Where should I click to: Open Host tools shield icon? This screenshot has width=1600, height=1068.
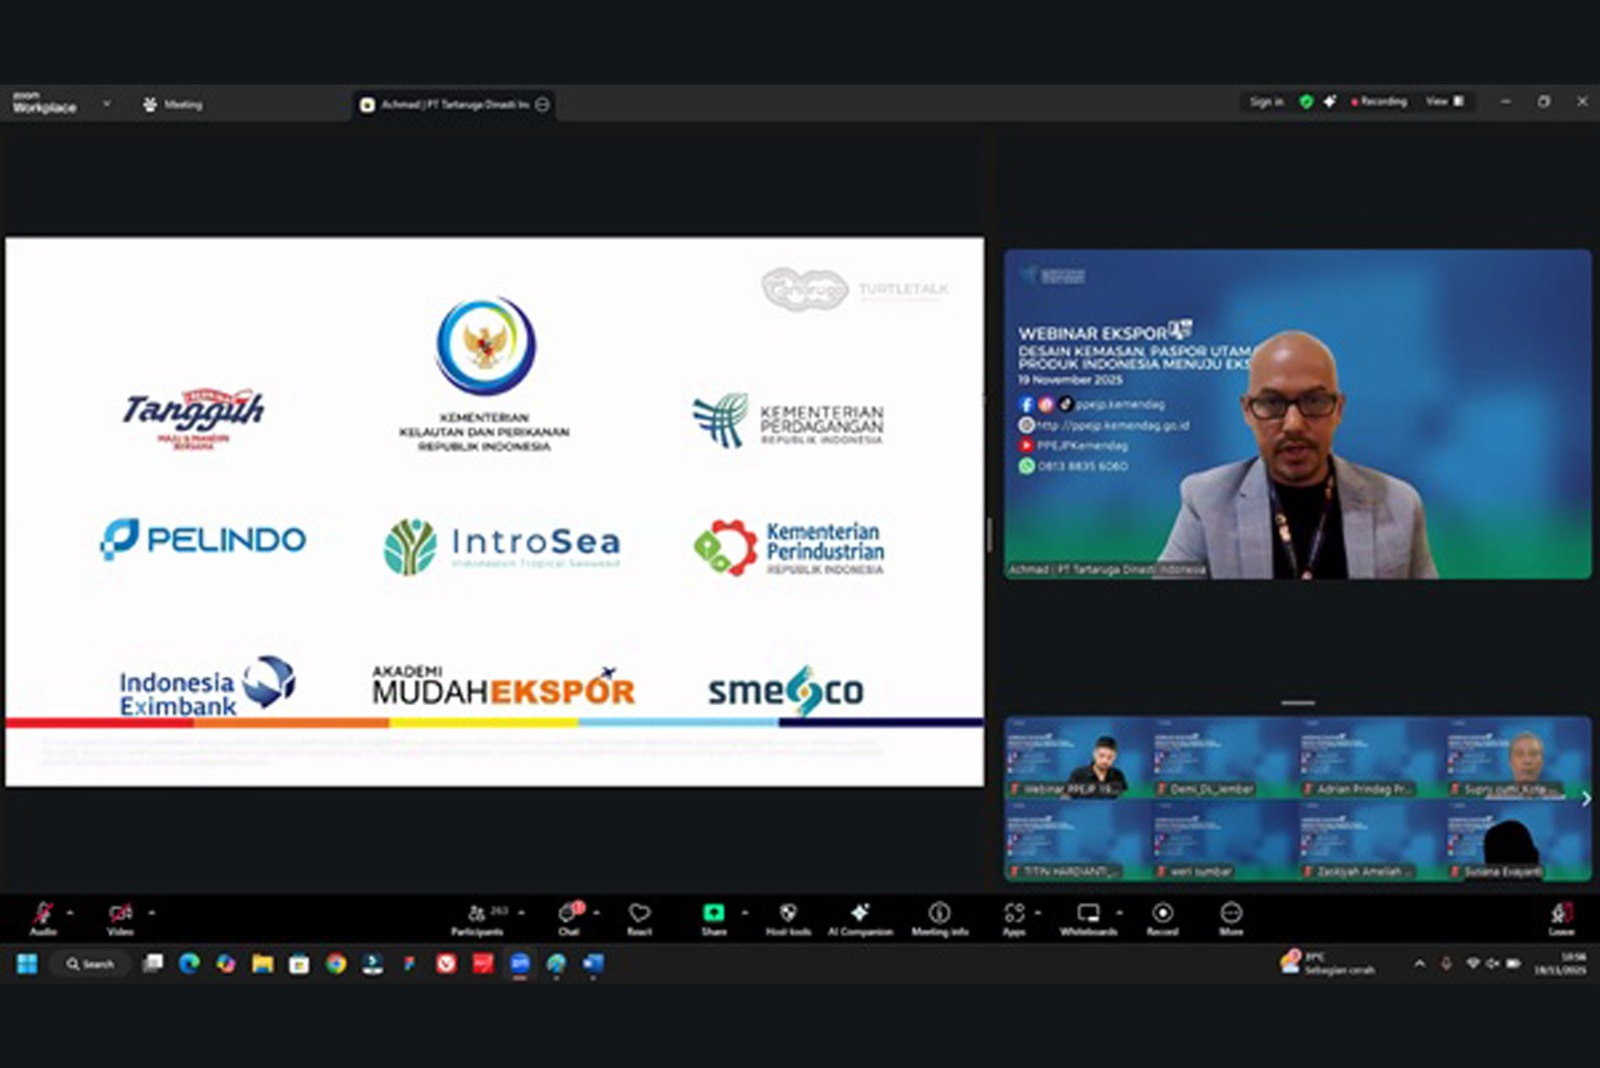(x=788, y=916)
